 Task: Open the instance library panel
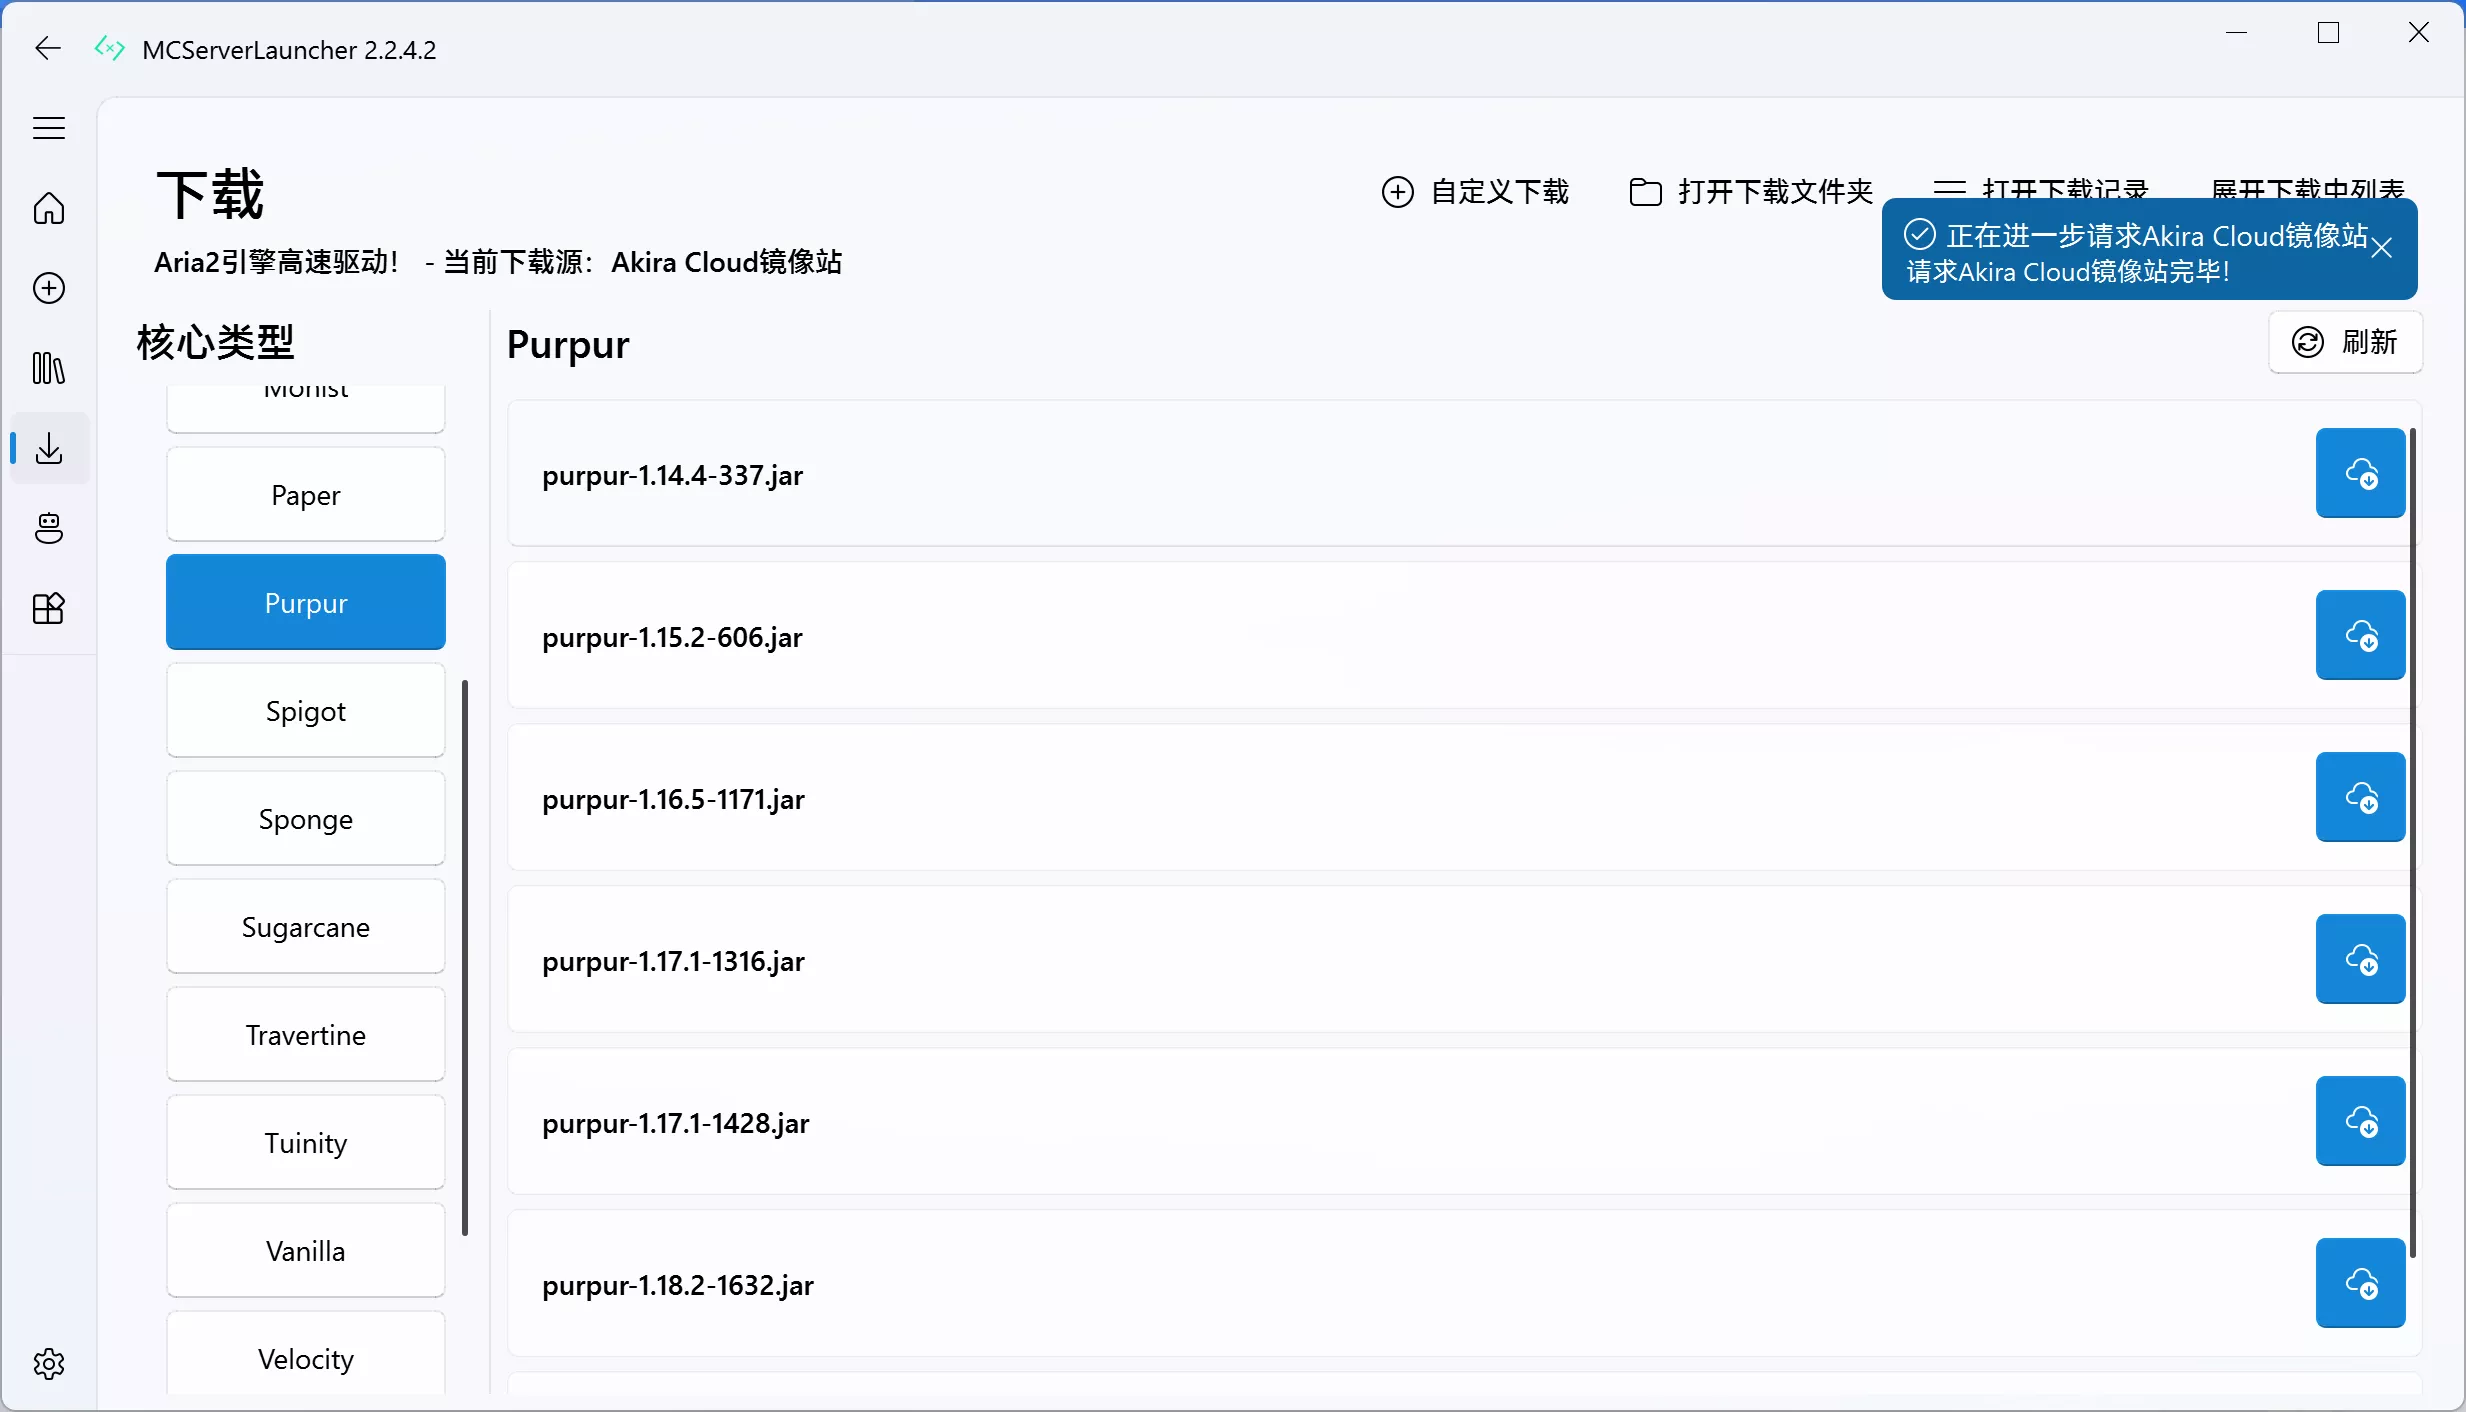[x=48, y=369]
